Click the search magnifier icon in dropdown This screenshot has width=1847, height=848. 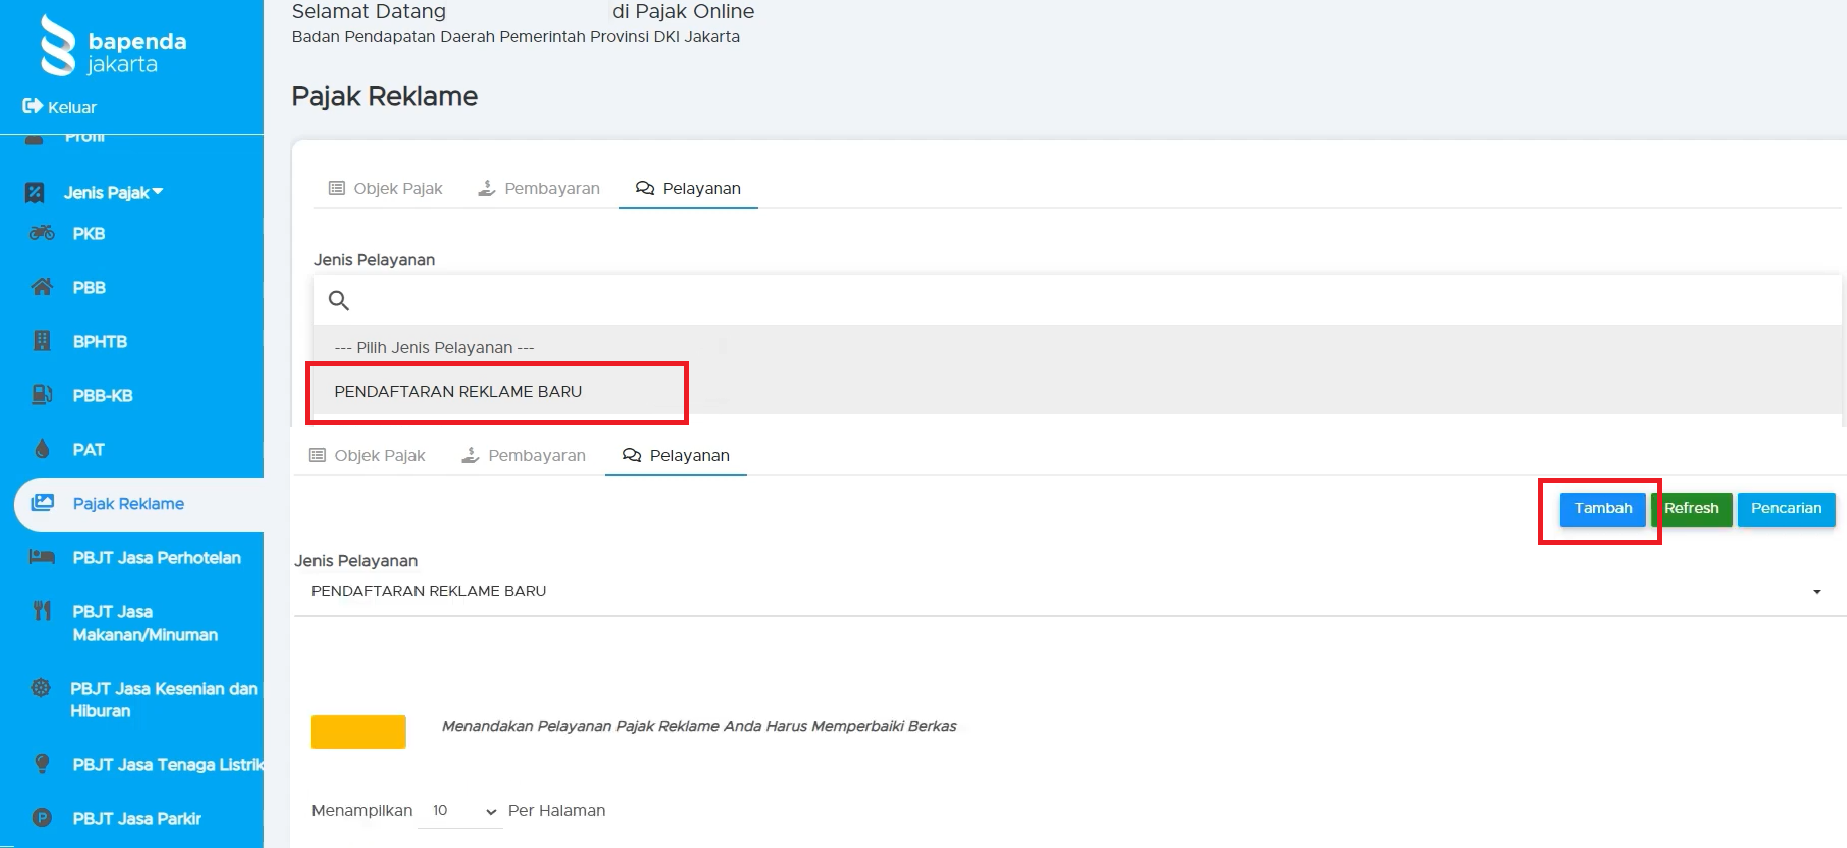click(339, 300)
